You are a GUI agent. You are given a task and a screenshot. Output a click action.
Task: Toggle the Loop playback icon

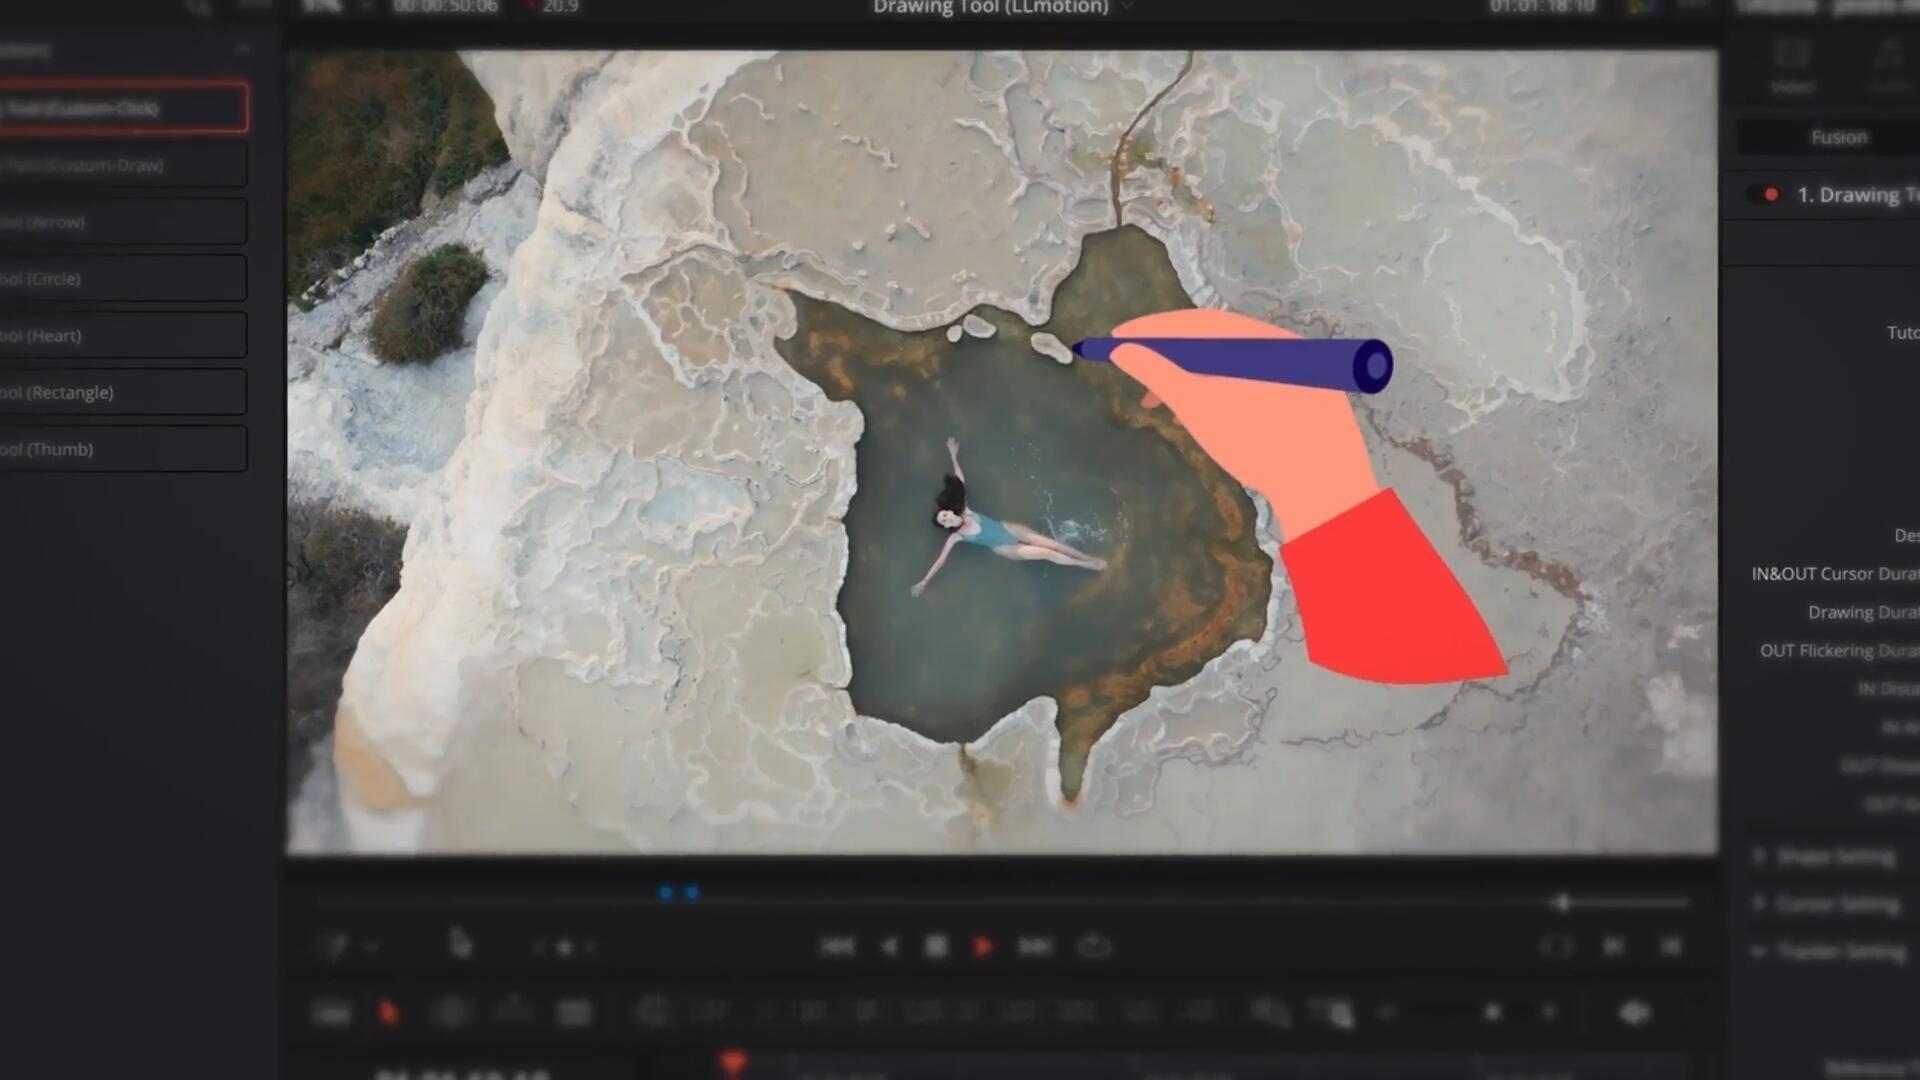(x=1094, y=946)
